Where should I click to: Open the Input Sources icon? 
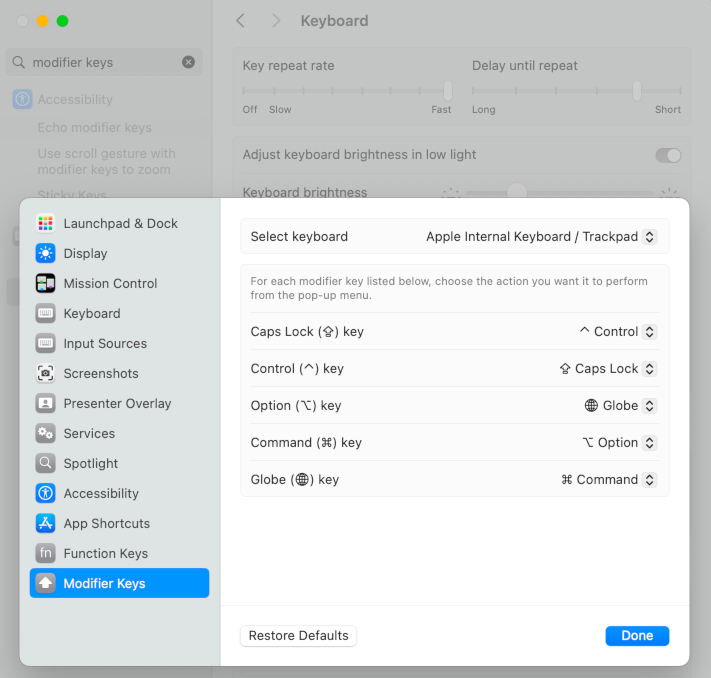tap(45, 343)
